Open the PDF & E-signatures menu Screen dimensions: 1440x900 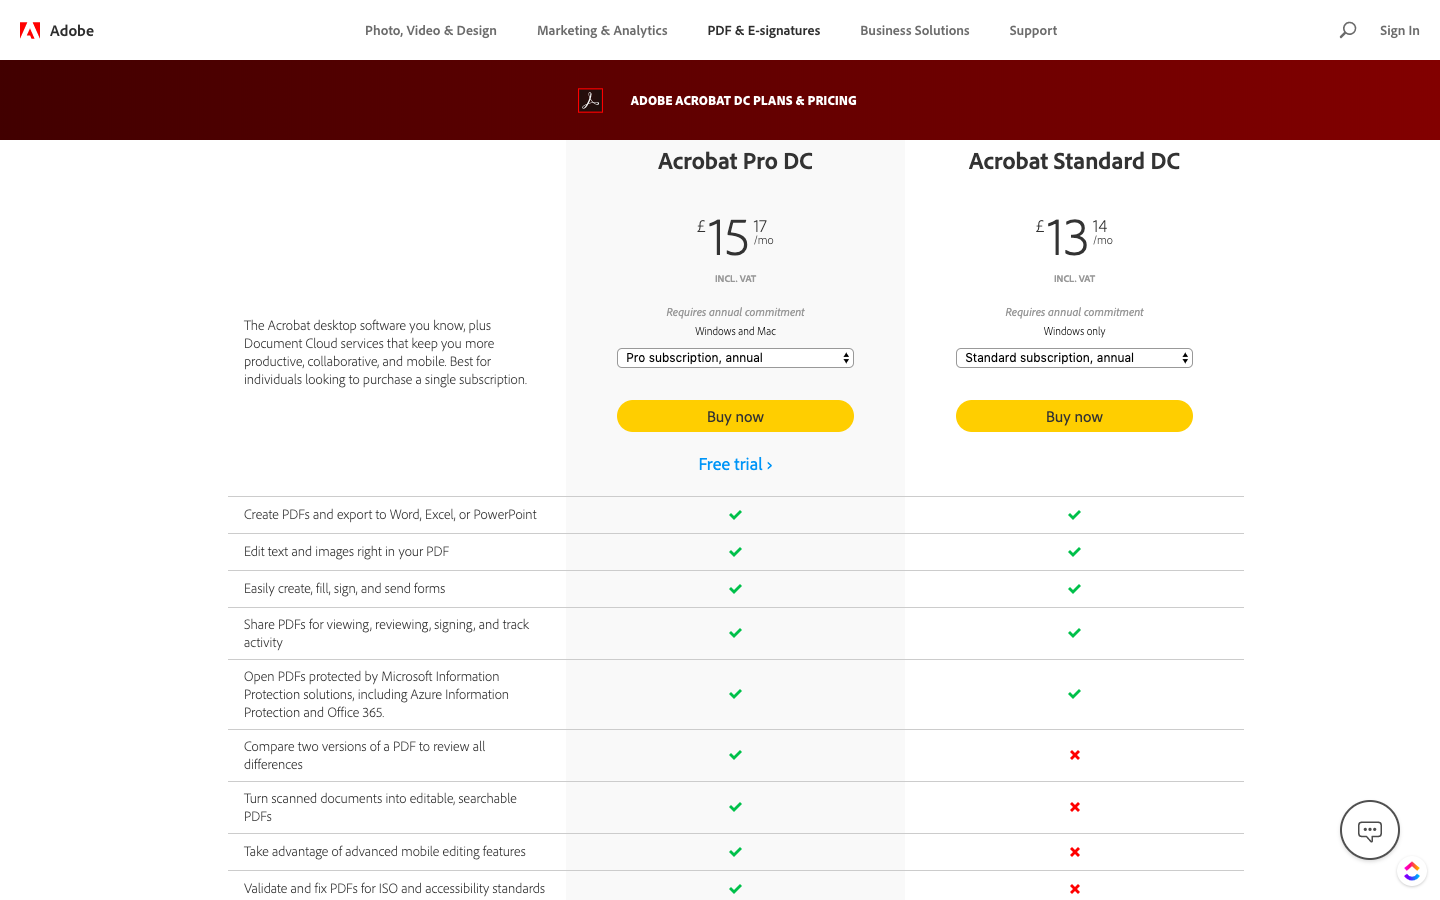[763, 30]
